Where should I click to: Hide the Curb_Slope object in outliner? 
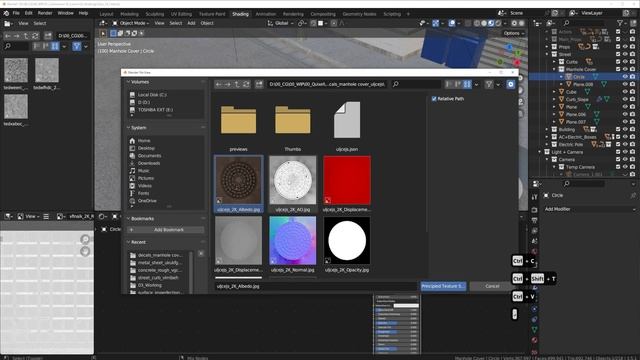(x=625, y=99)
